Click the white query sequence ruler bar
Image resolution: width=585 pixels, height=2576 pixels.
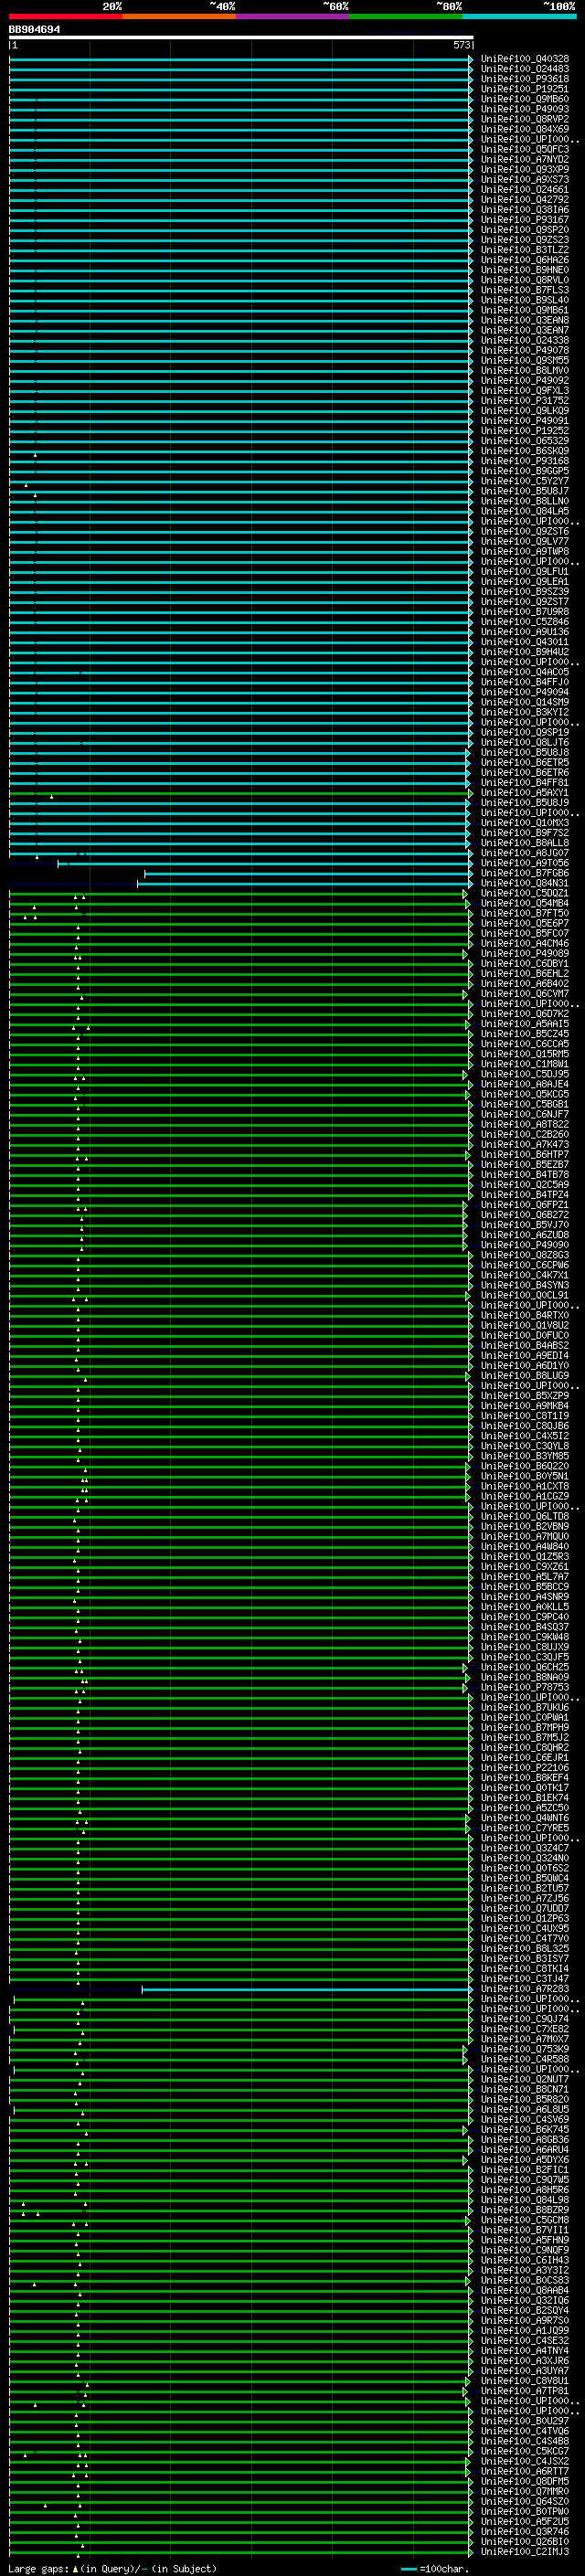pos(241,37)
